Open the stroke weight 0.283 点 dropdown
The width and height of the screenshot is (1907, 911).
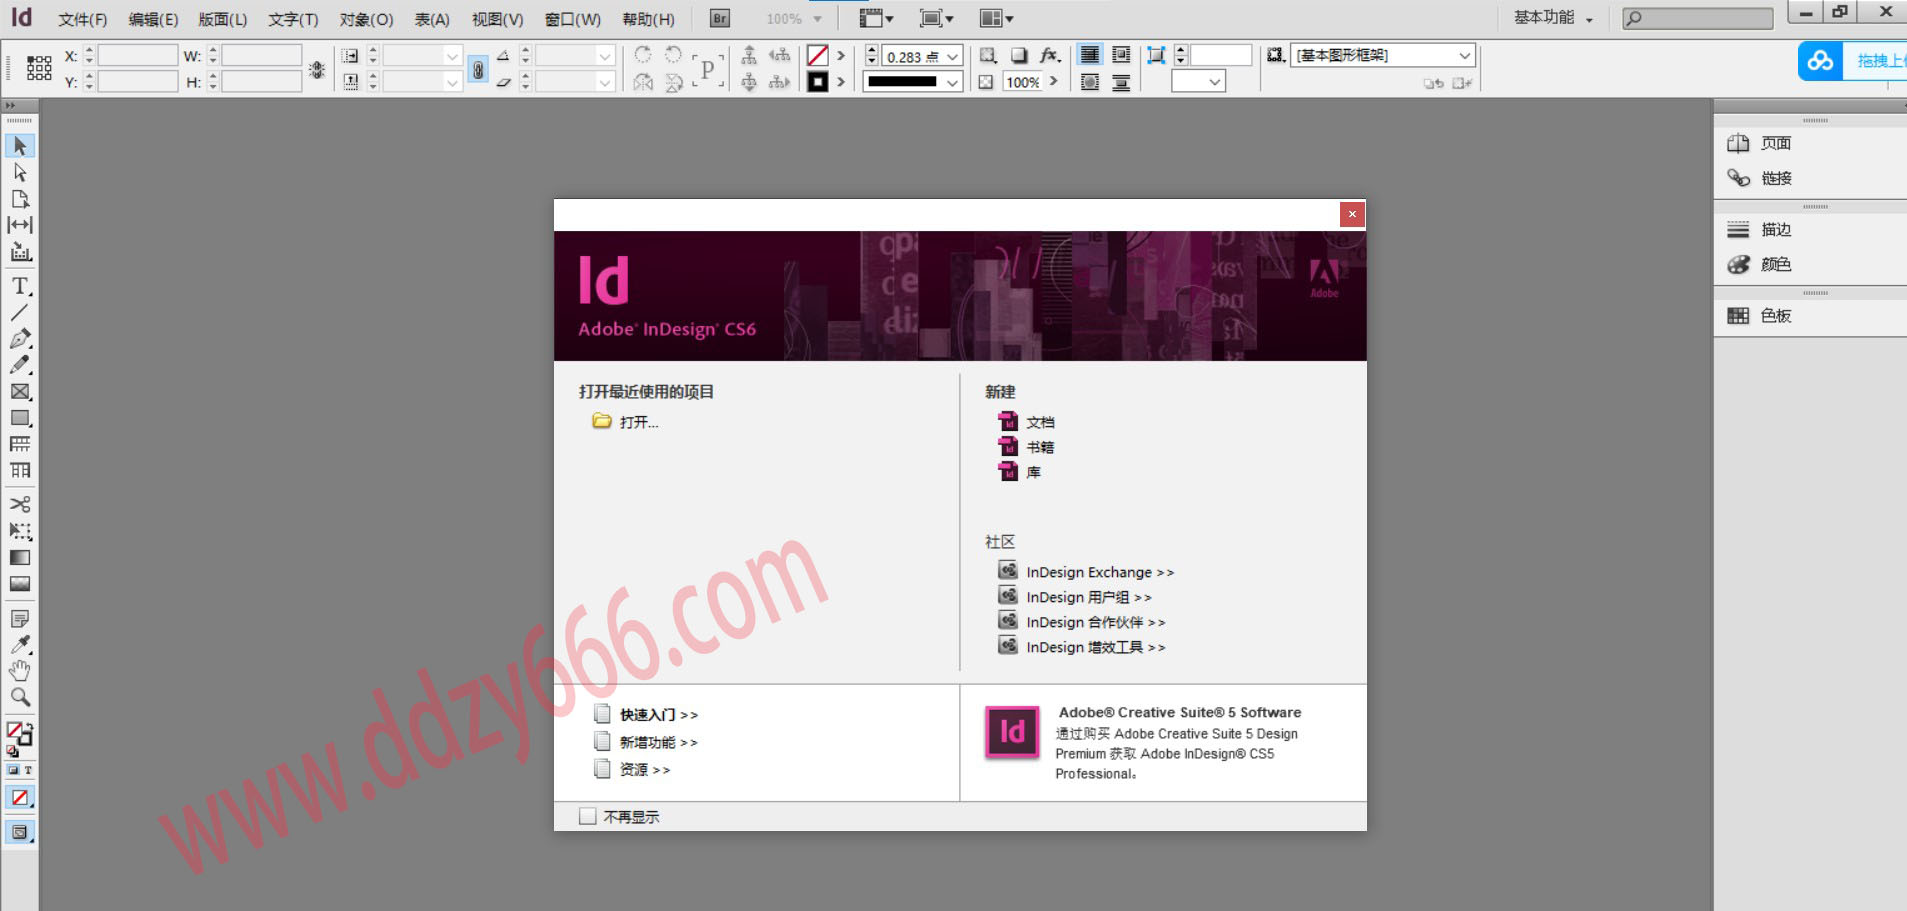point(953,57)
